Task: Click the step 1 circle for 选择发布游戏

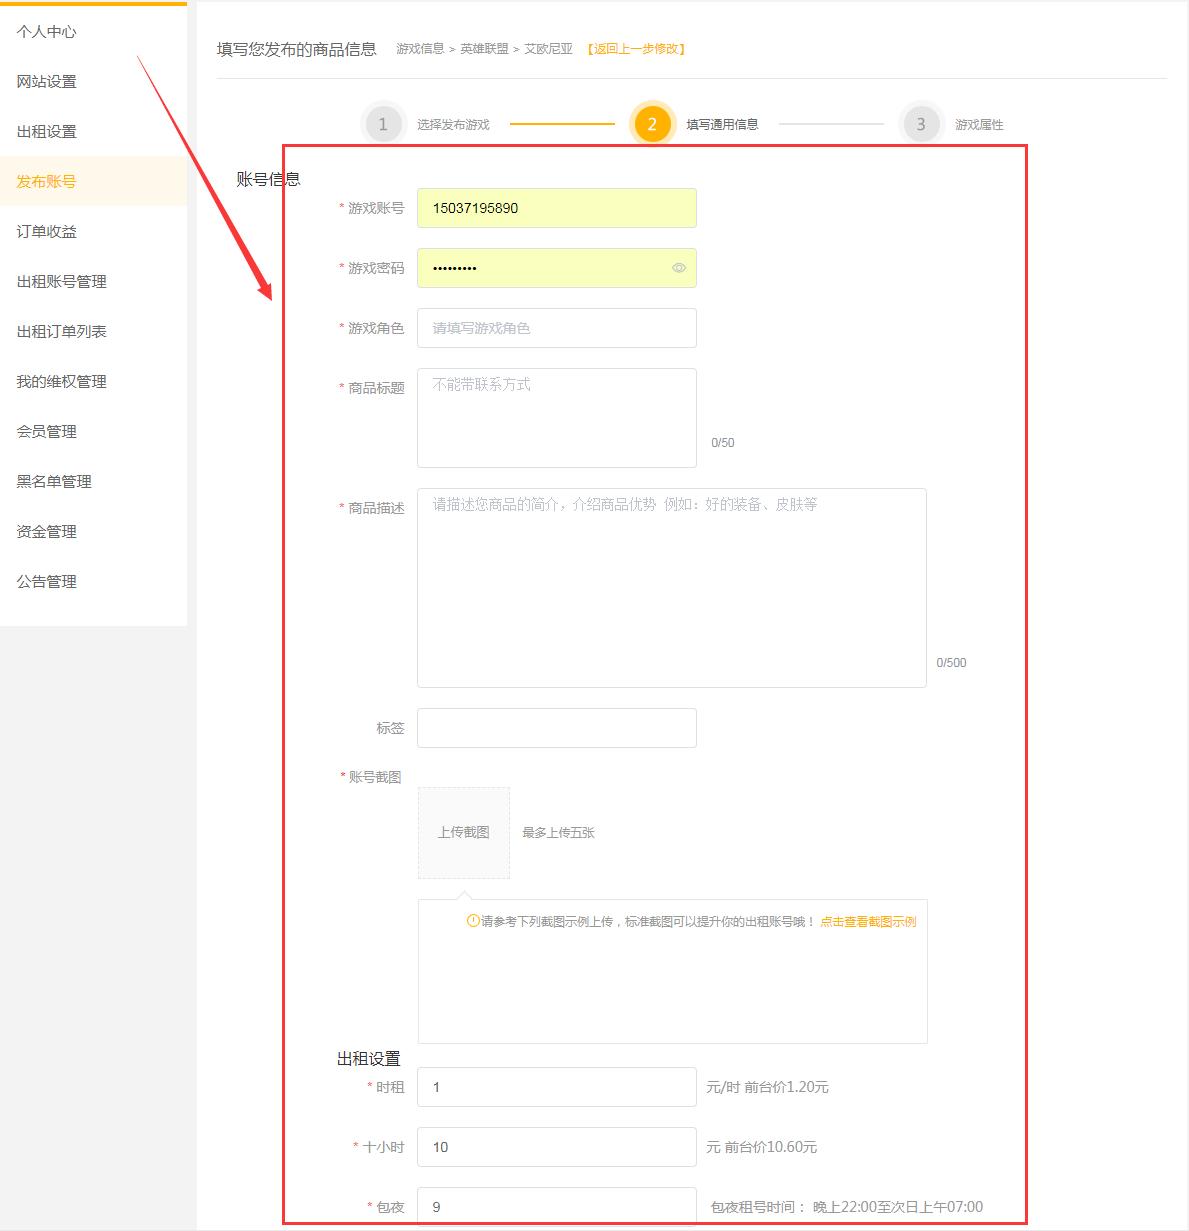Action: point(383,124)
